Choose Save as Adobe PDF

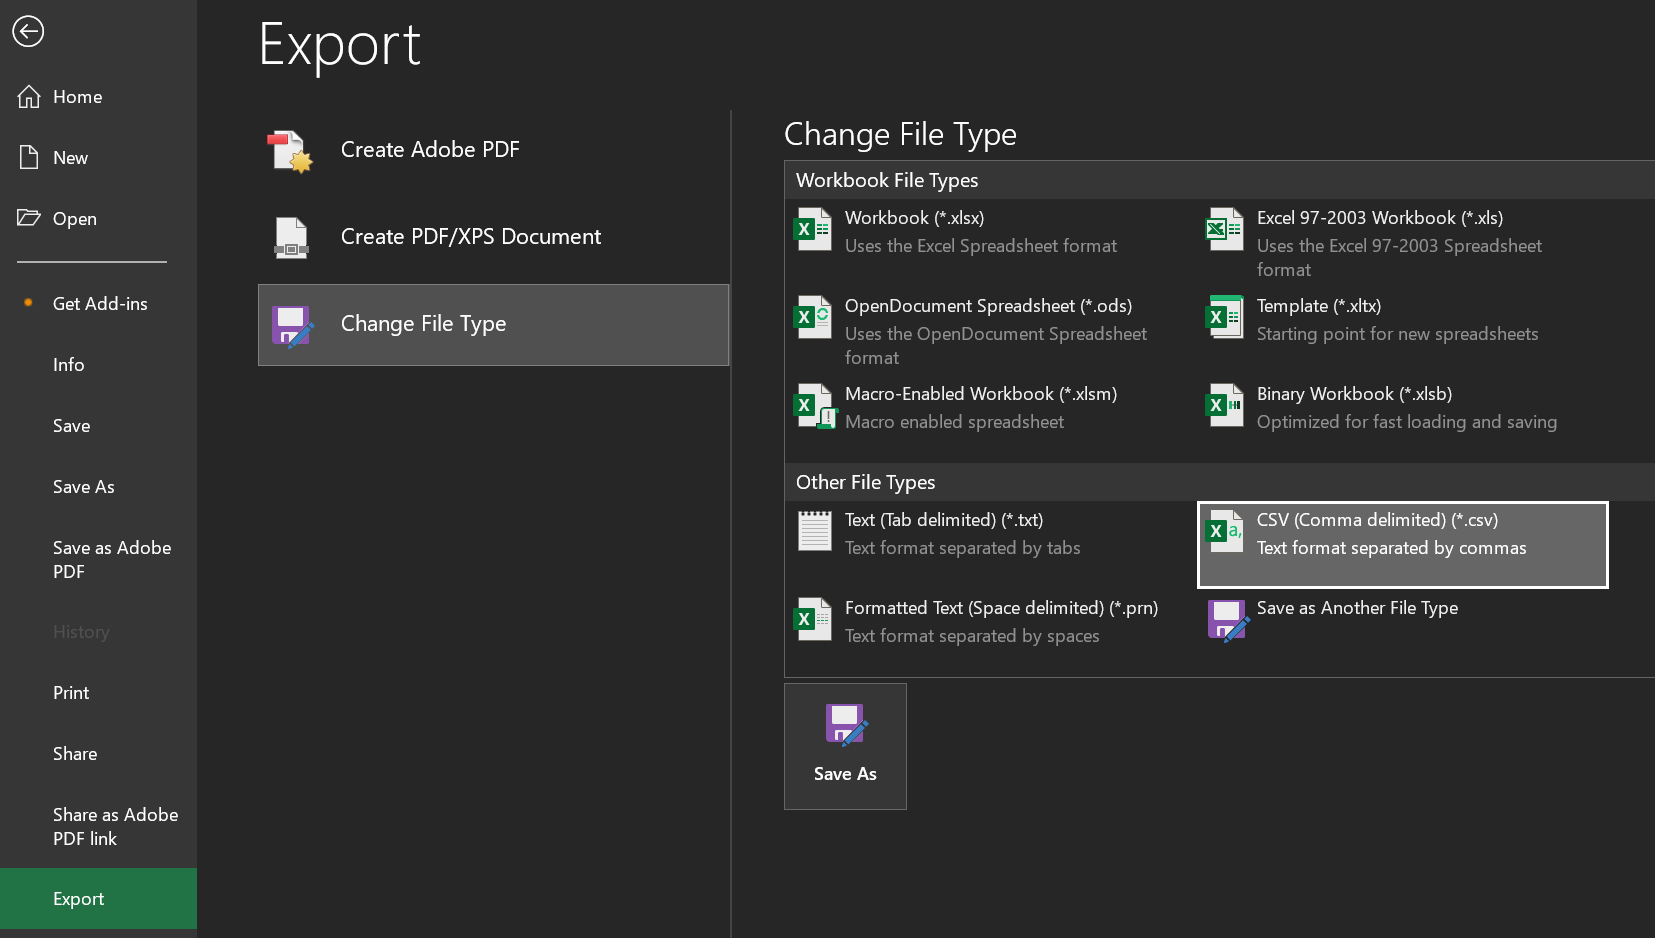pyautogui.click(x=98, y=560)
